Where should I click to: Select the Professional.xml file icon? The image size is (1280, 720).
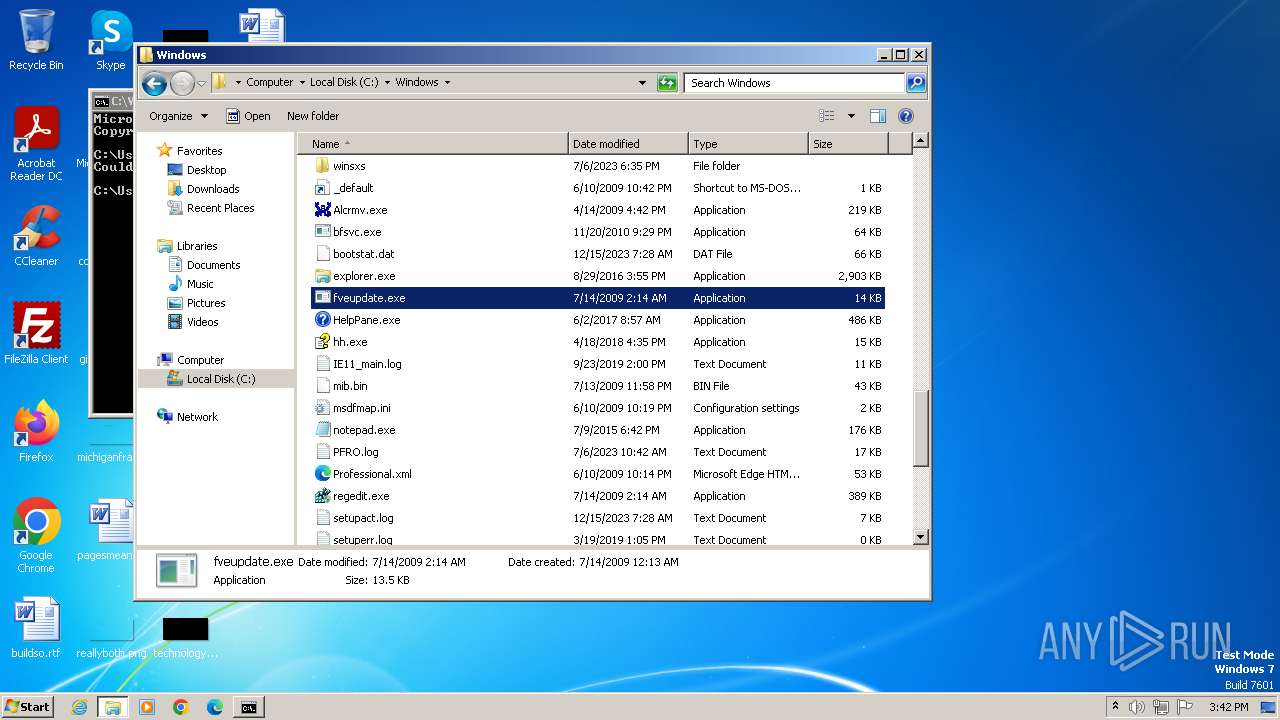pos(322,474)
